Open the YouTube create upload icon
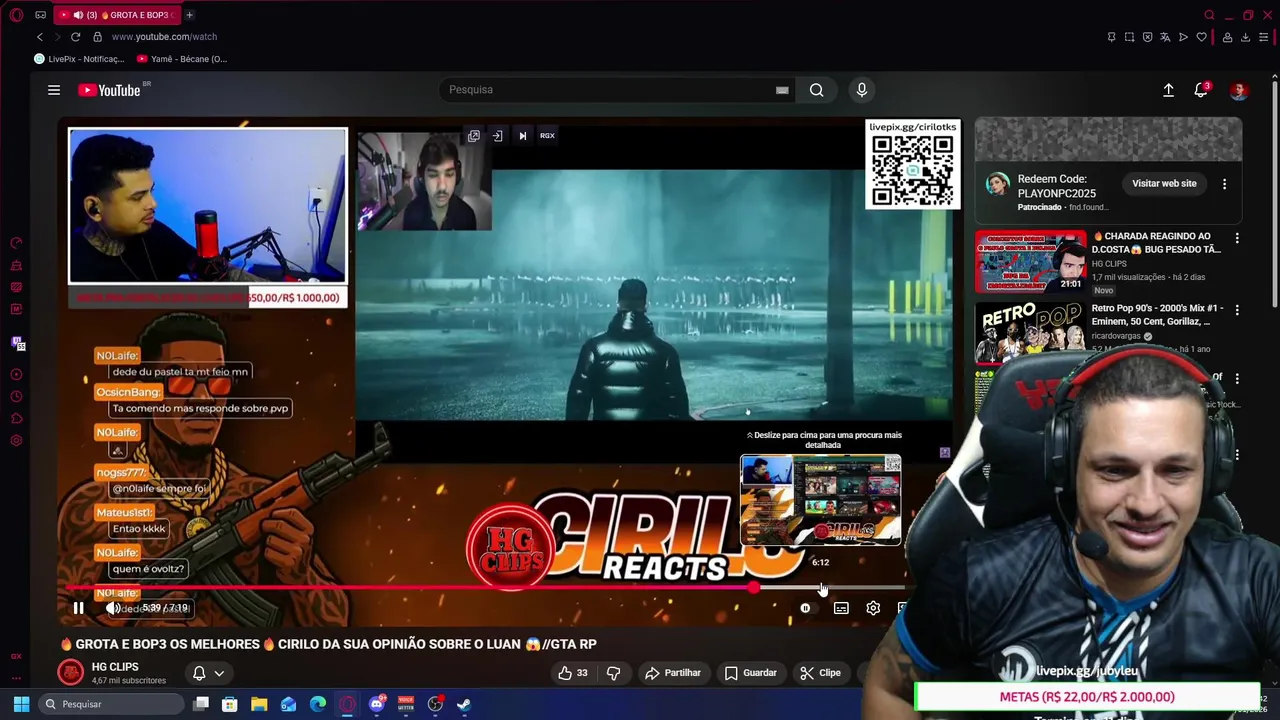Viewport: 1280px width, 720px height. coord(1168,90)
